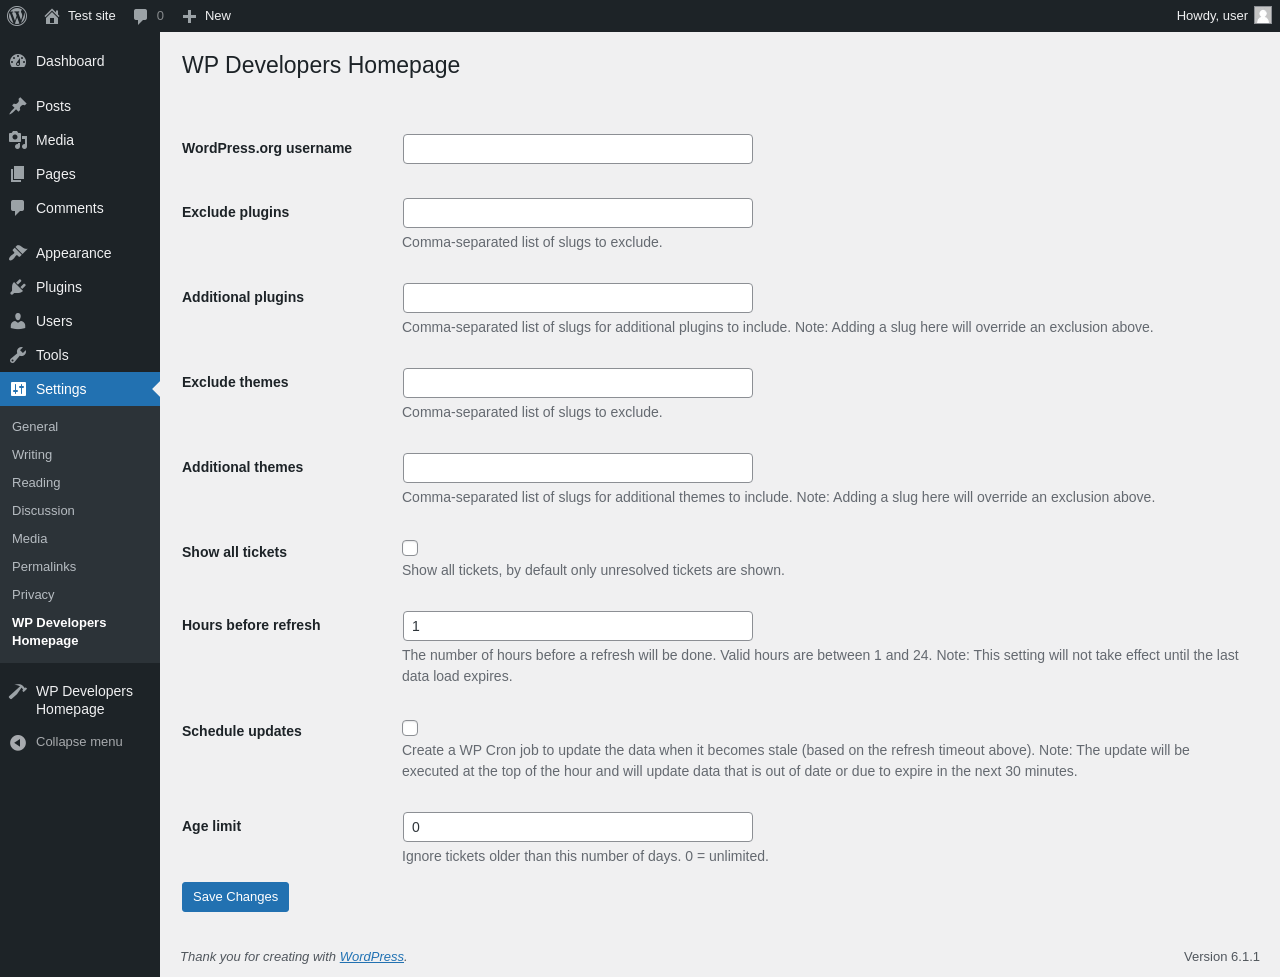Enable the Schedule updates checkbox
Image resolution: width=1280 pixels, height=977 pixels.
[410, 728]
